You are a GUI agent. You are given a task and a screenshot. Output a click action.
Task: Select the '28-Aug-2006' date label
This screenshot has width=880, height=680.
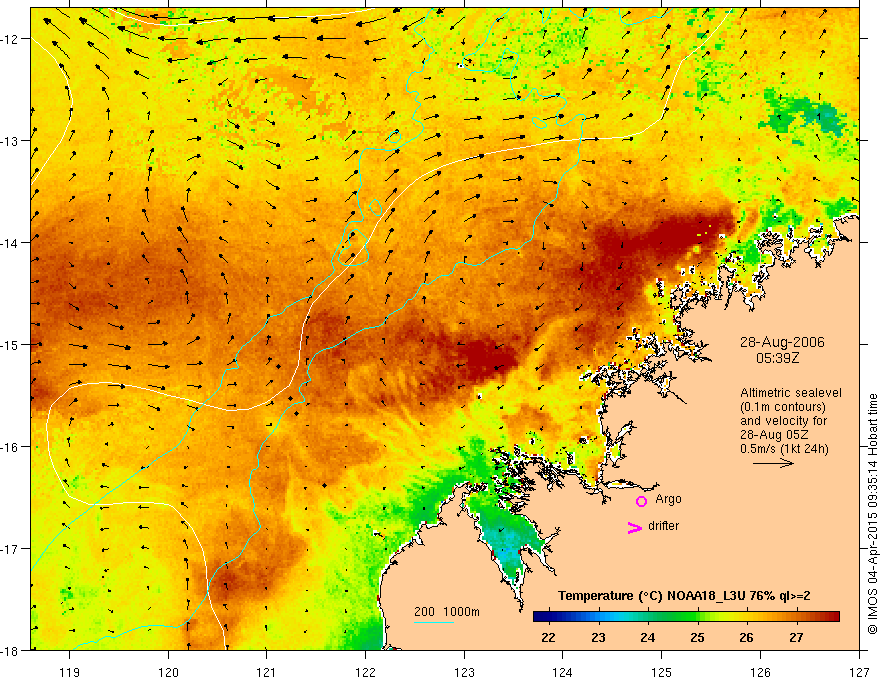click(782, 342)
